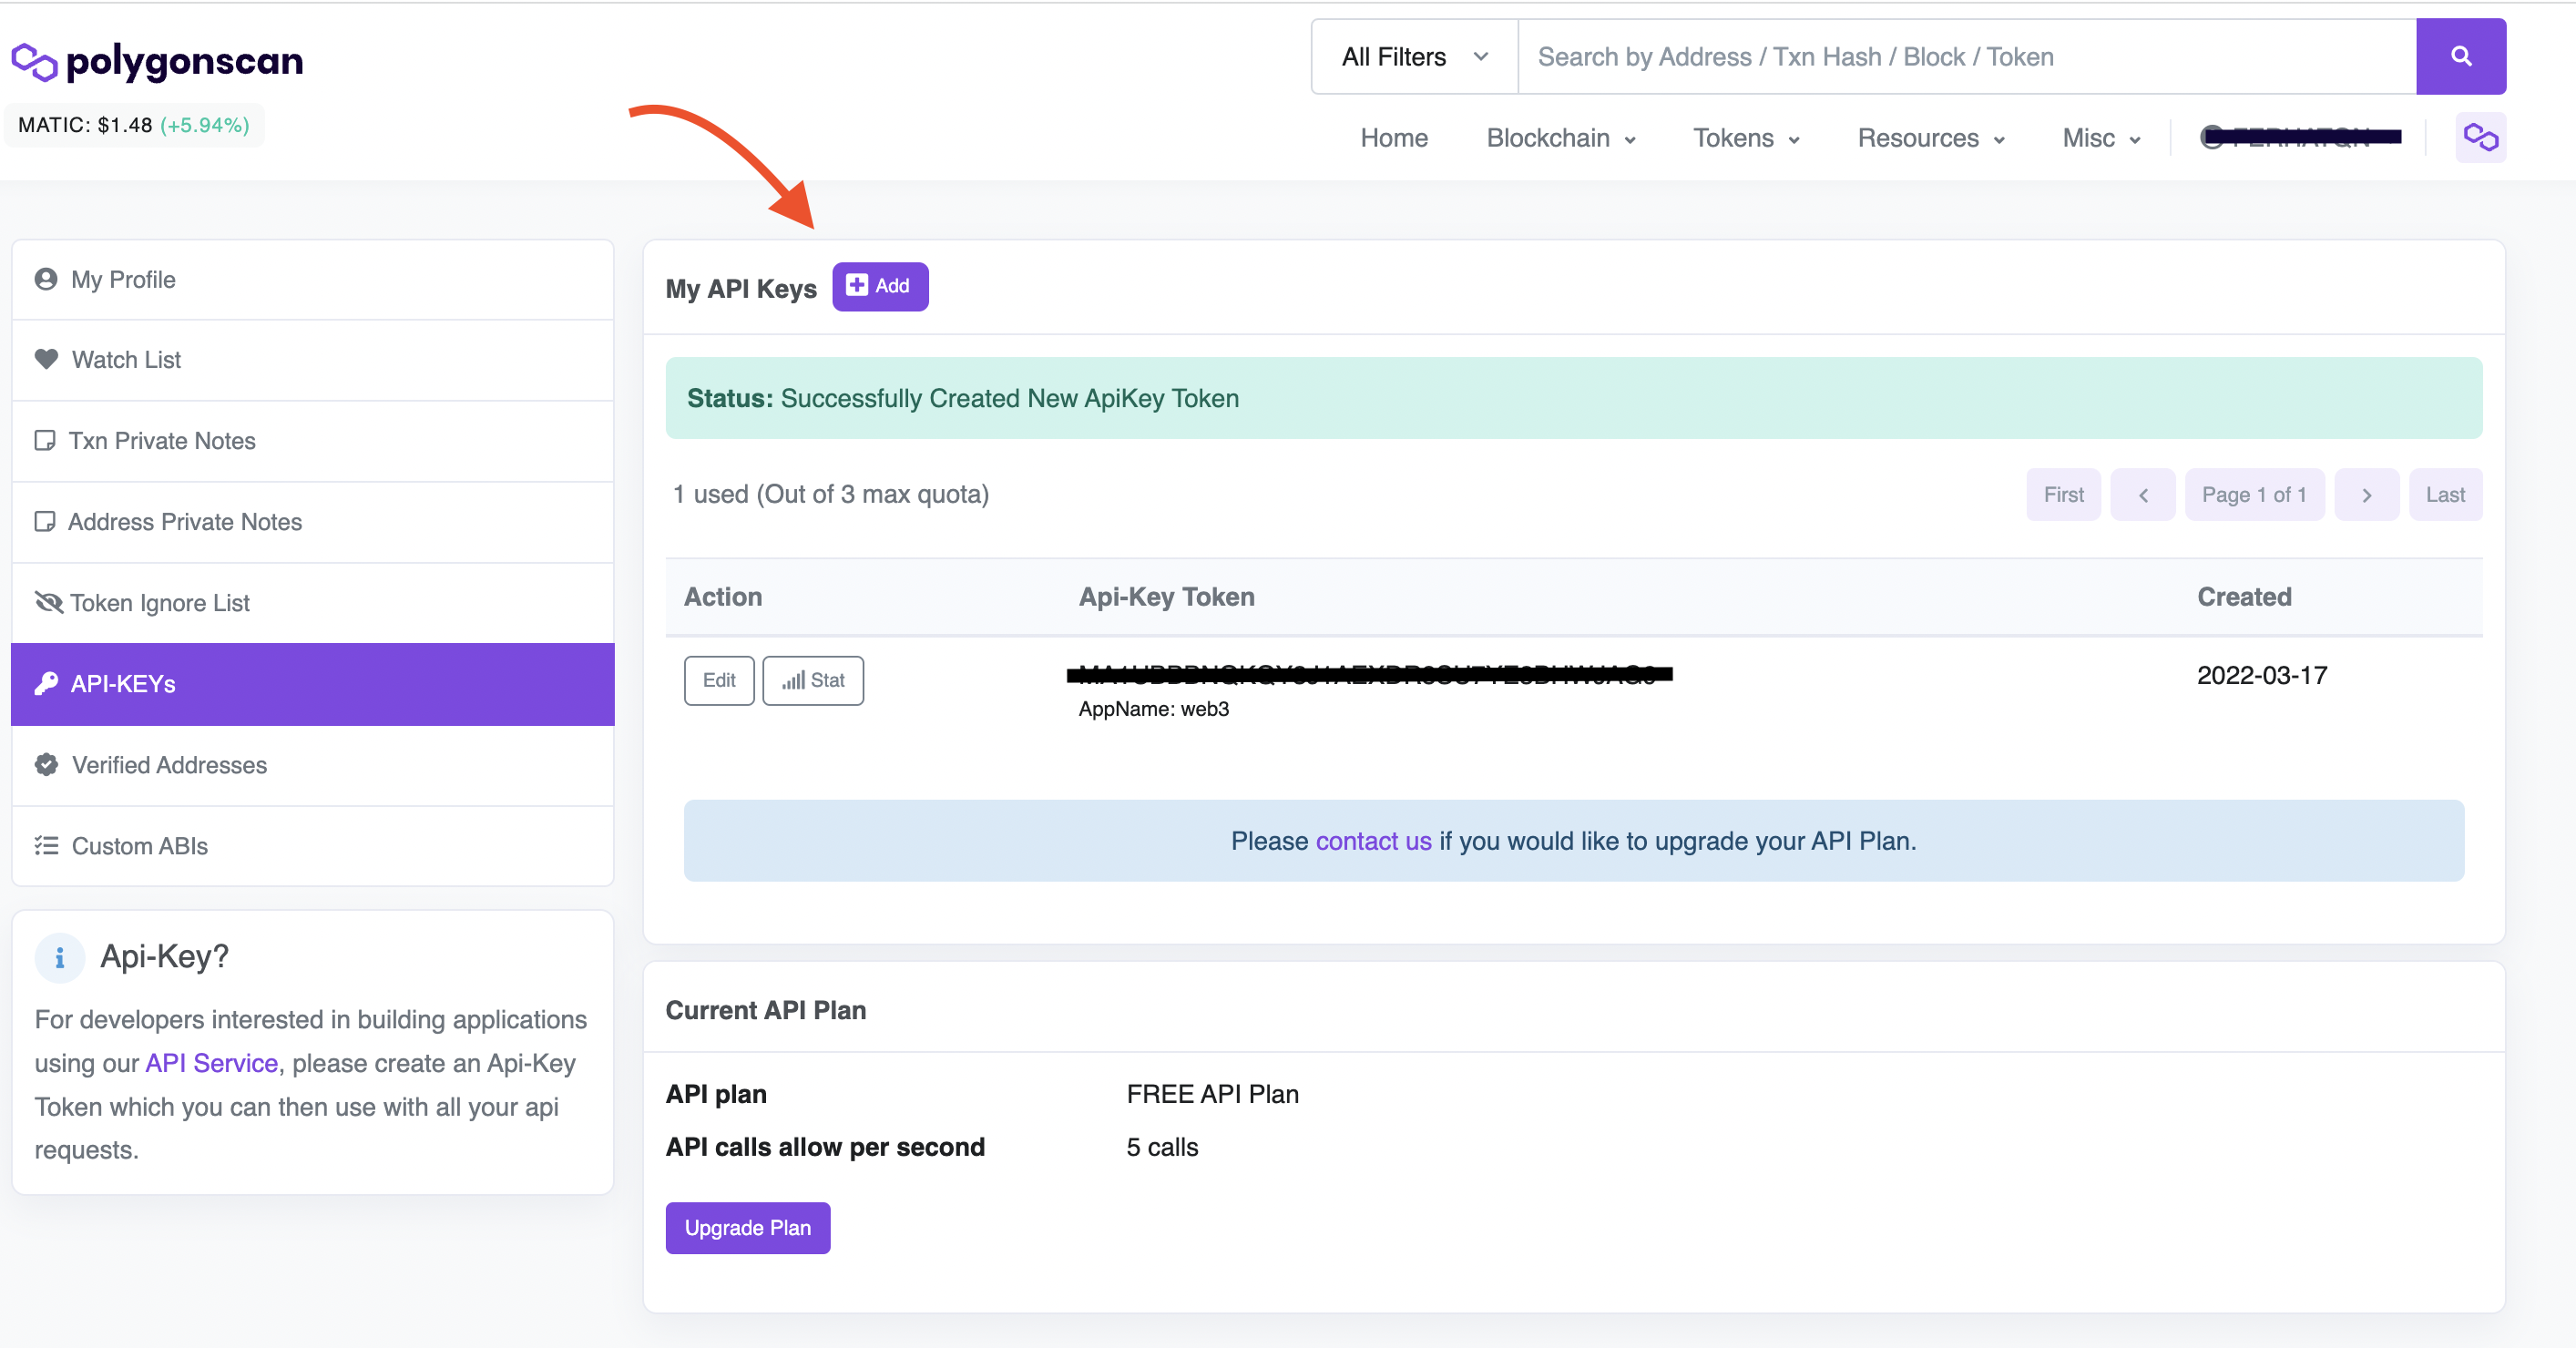View Stat chart for API key
This screenshot has height=1348, width=2576.
813,681
